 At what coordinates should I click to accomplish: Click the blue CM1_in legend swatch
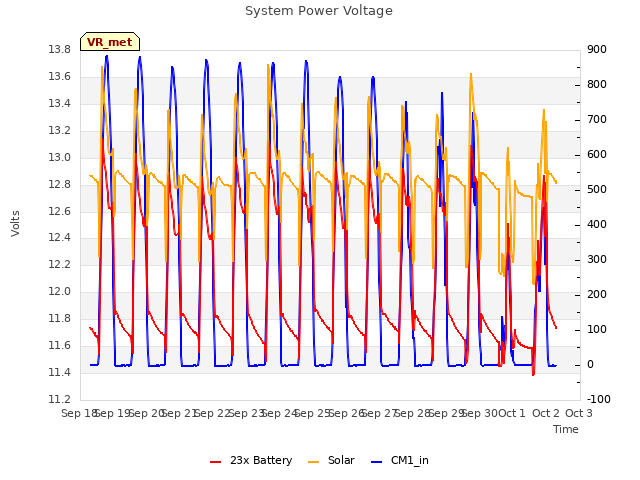tap(376, 462)
